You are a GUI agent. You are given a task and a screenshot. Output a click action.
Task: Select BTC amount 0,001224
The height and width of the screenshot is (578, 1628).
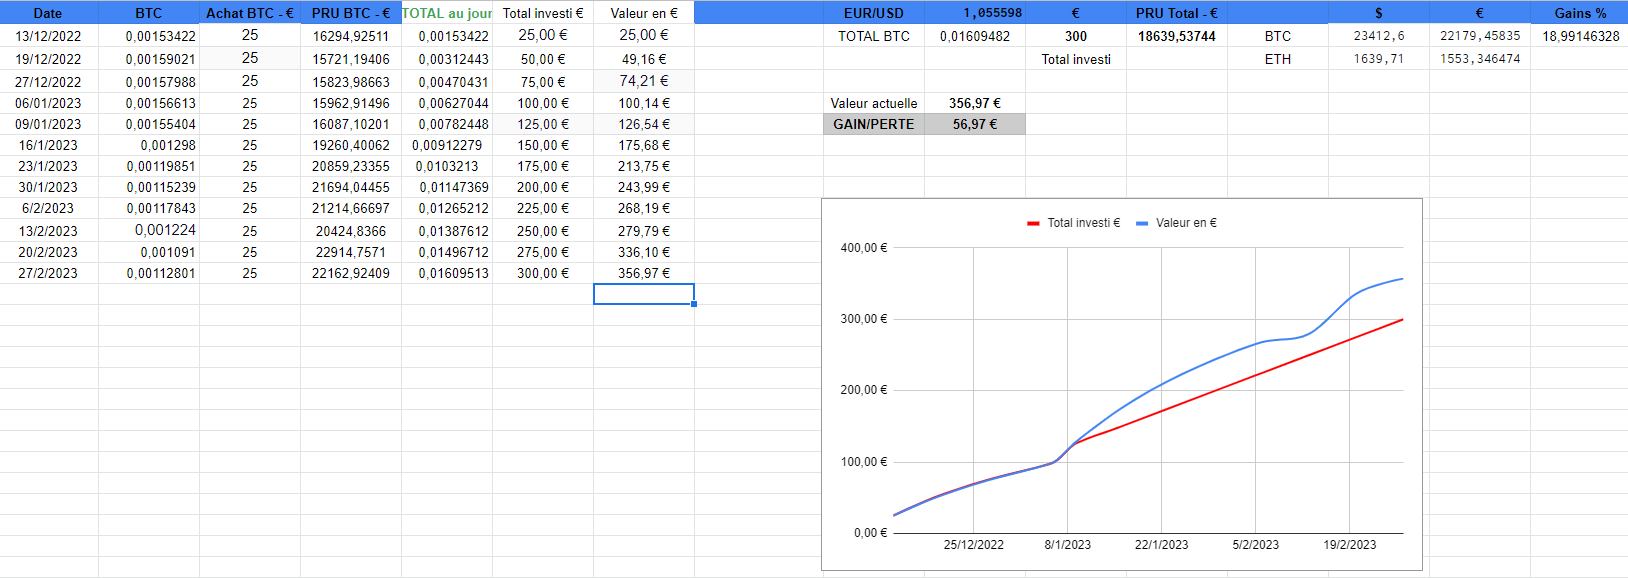(149, 230)
